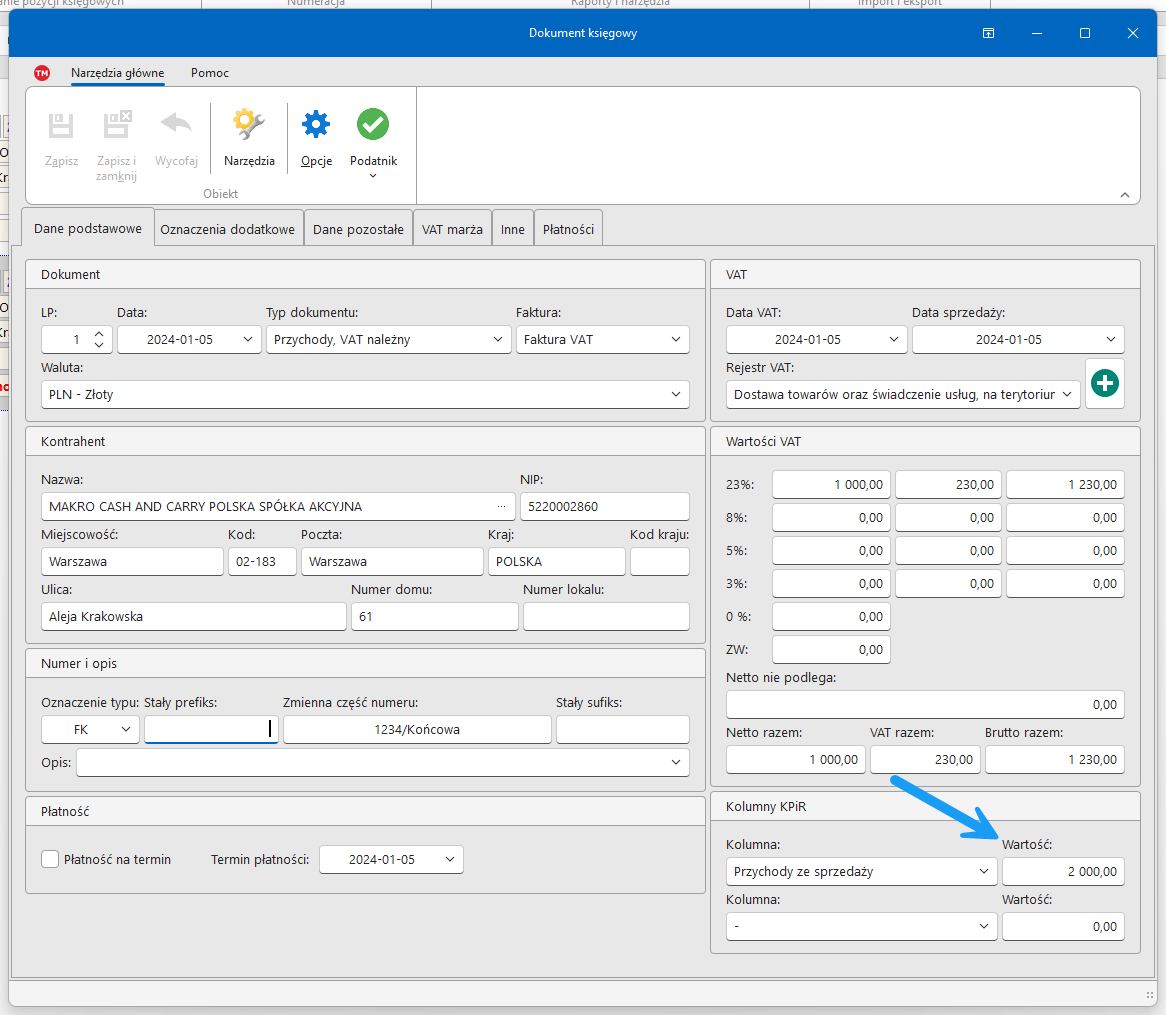The image size is (1166, 1015).
Task: Open the Płatności tab
Action: 568,229
